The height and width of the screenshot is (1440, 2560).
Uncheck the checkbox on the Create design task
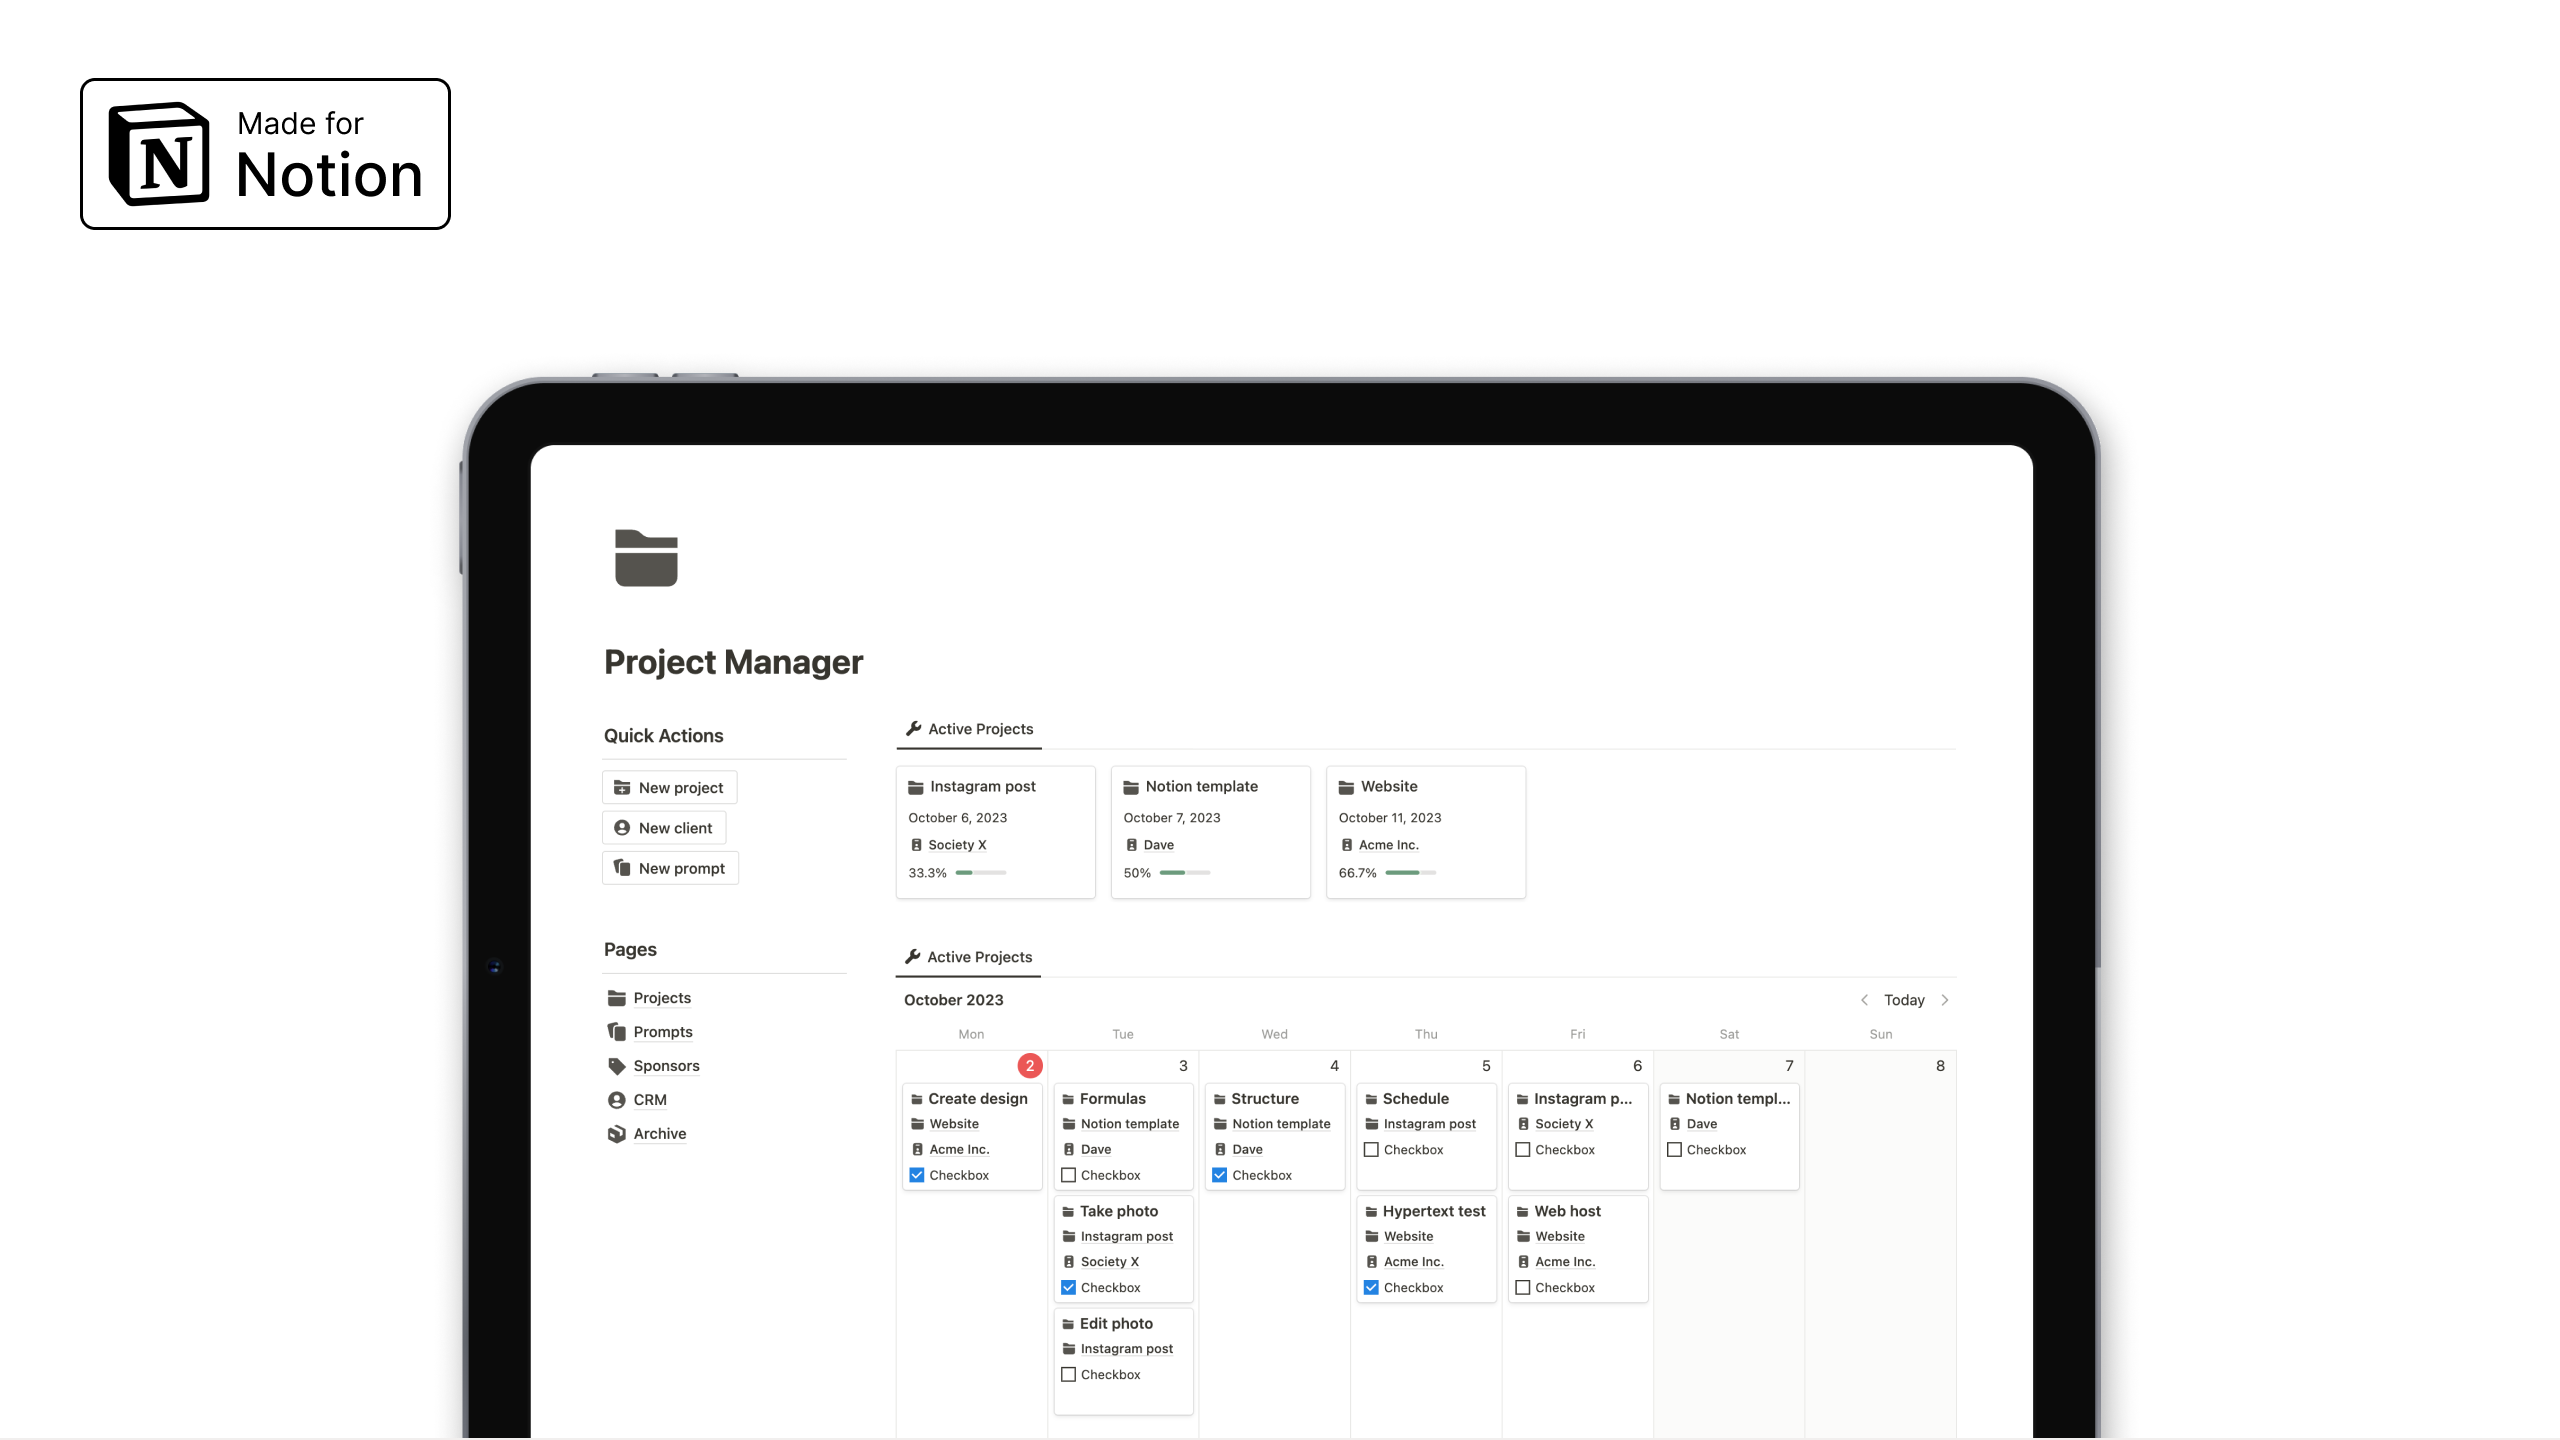915,1174
